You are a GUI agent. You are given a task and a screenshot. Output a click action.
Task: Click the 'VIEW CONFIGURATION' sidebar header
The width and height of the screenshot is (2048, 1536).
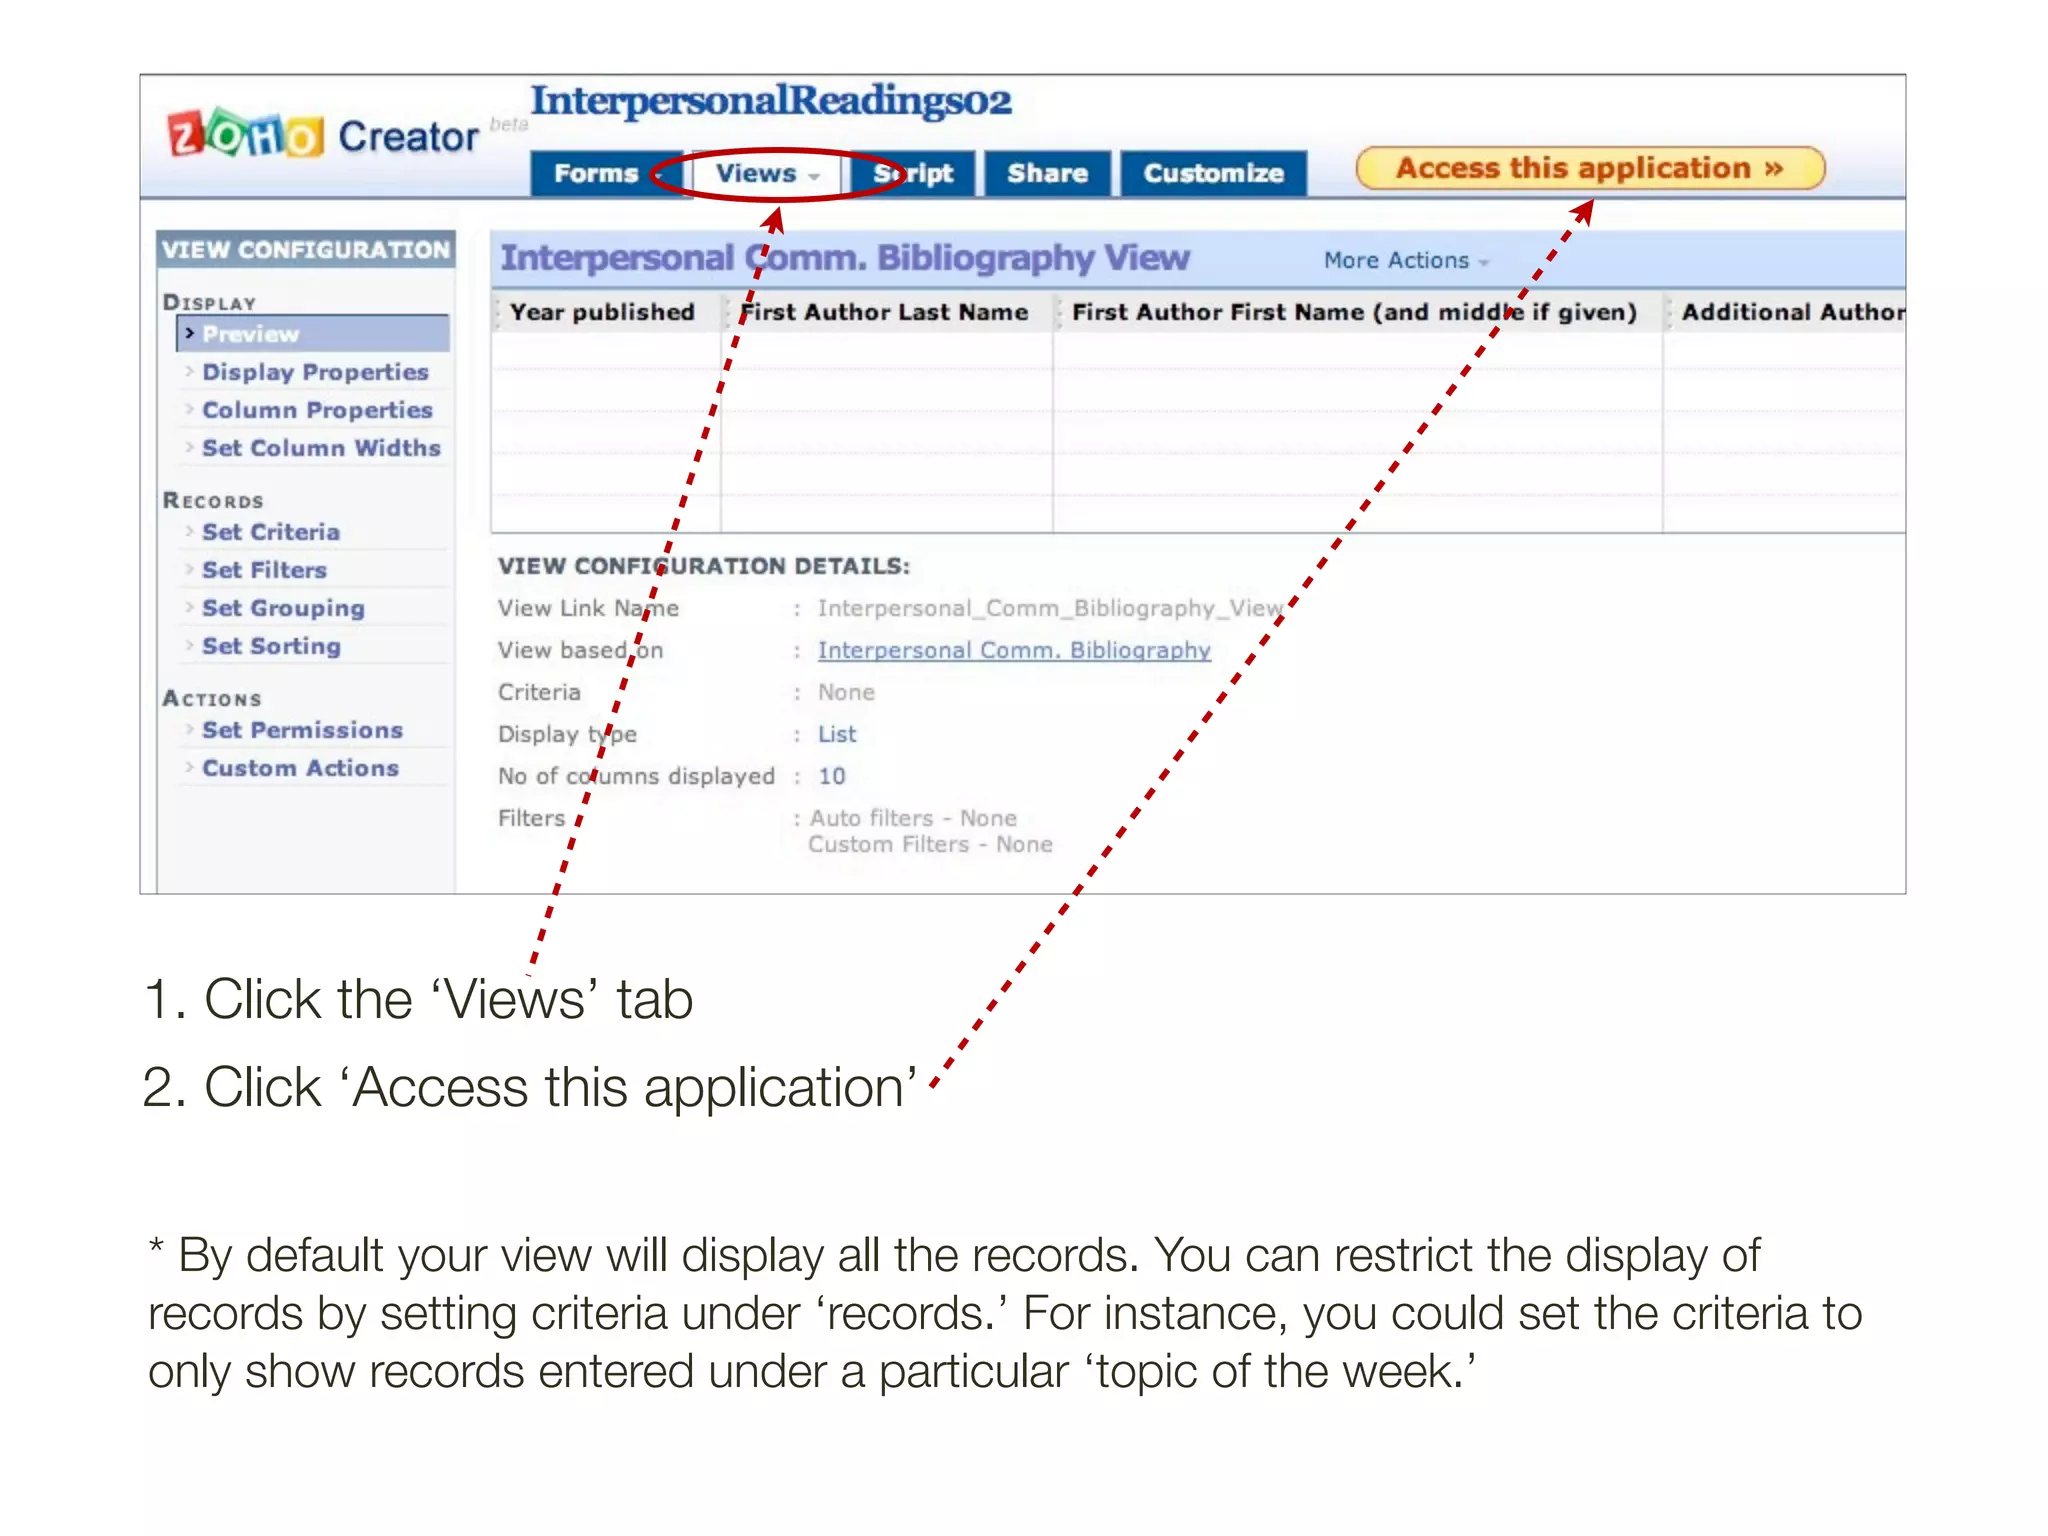[x=306, y=250]
